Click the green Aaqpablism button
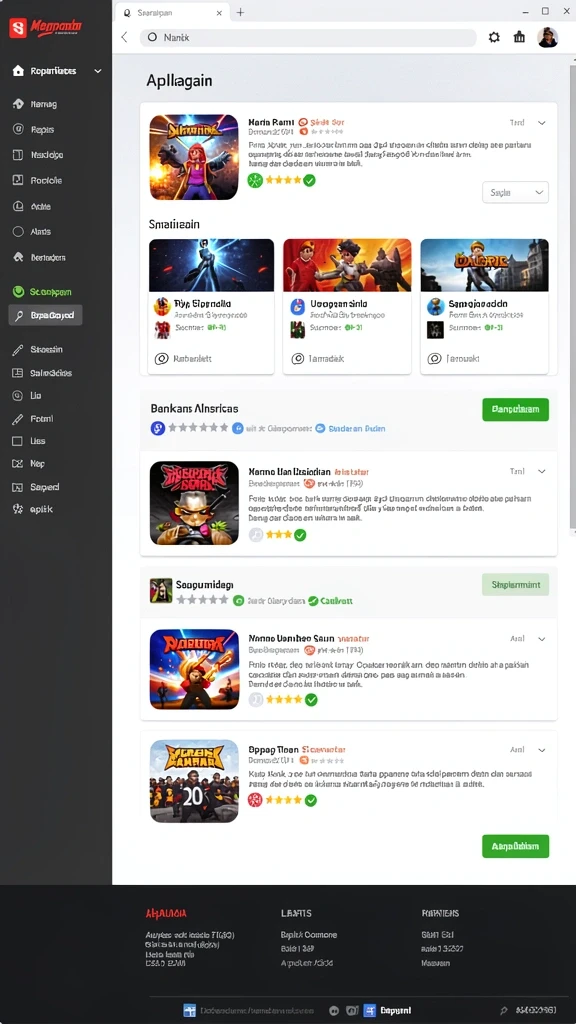The image size is (576, 1024). tap(515, 846)
